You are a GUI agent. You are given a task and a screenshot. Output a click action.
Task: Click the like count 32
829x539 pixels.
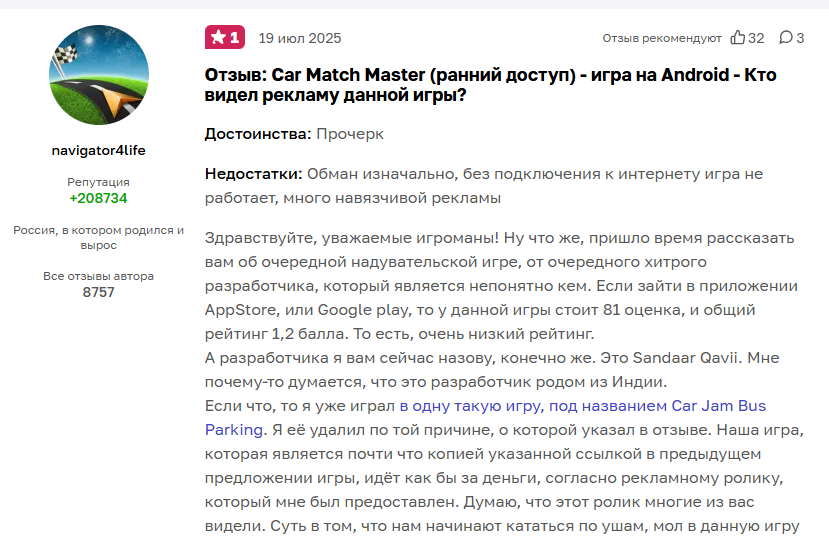pyautogui.click(x=756, y=38)
